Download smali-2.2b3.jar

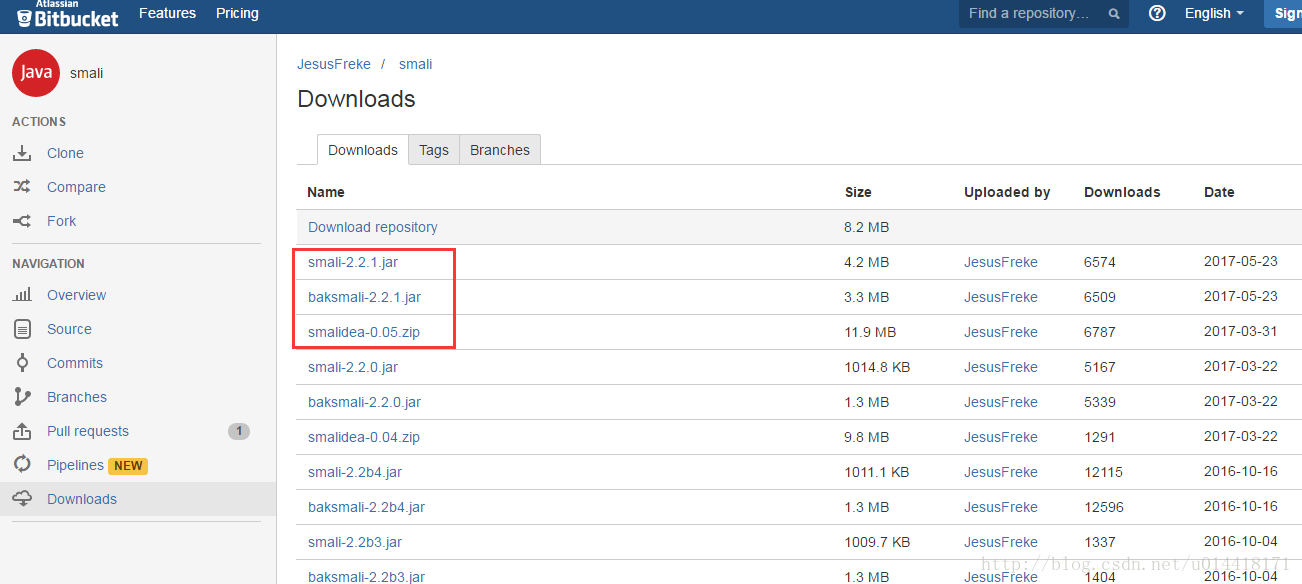(x=355, y=542)
